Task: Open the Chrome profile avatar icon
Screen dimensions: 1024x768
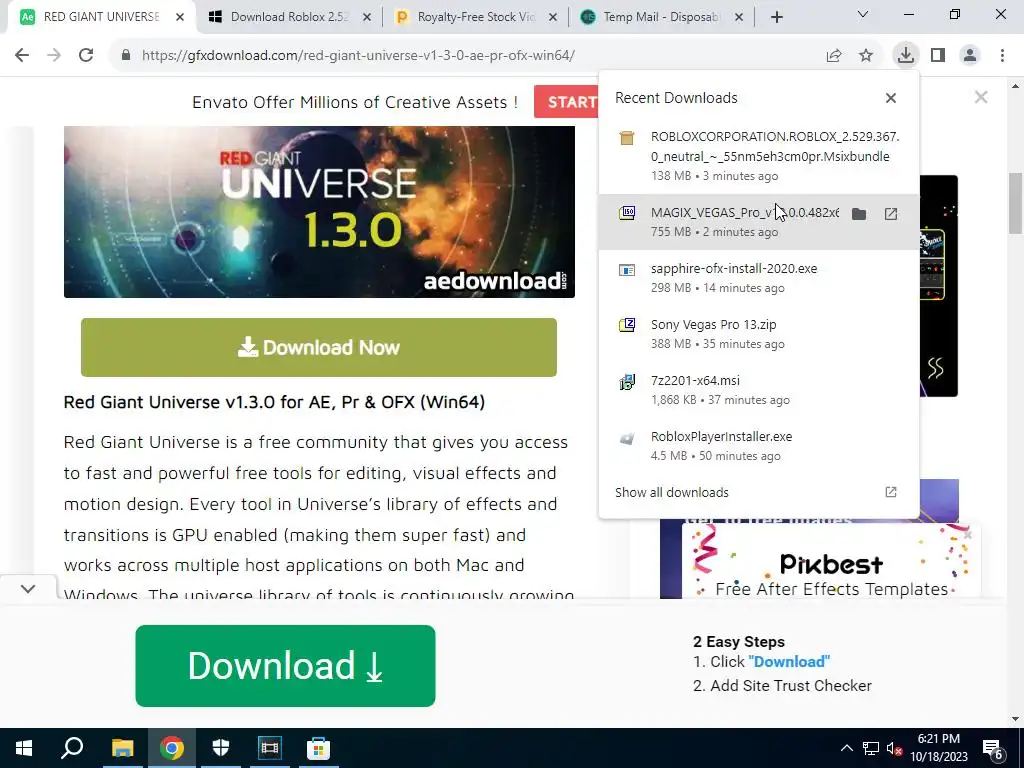Action: coord(970,56)
